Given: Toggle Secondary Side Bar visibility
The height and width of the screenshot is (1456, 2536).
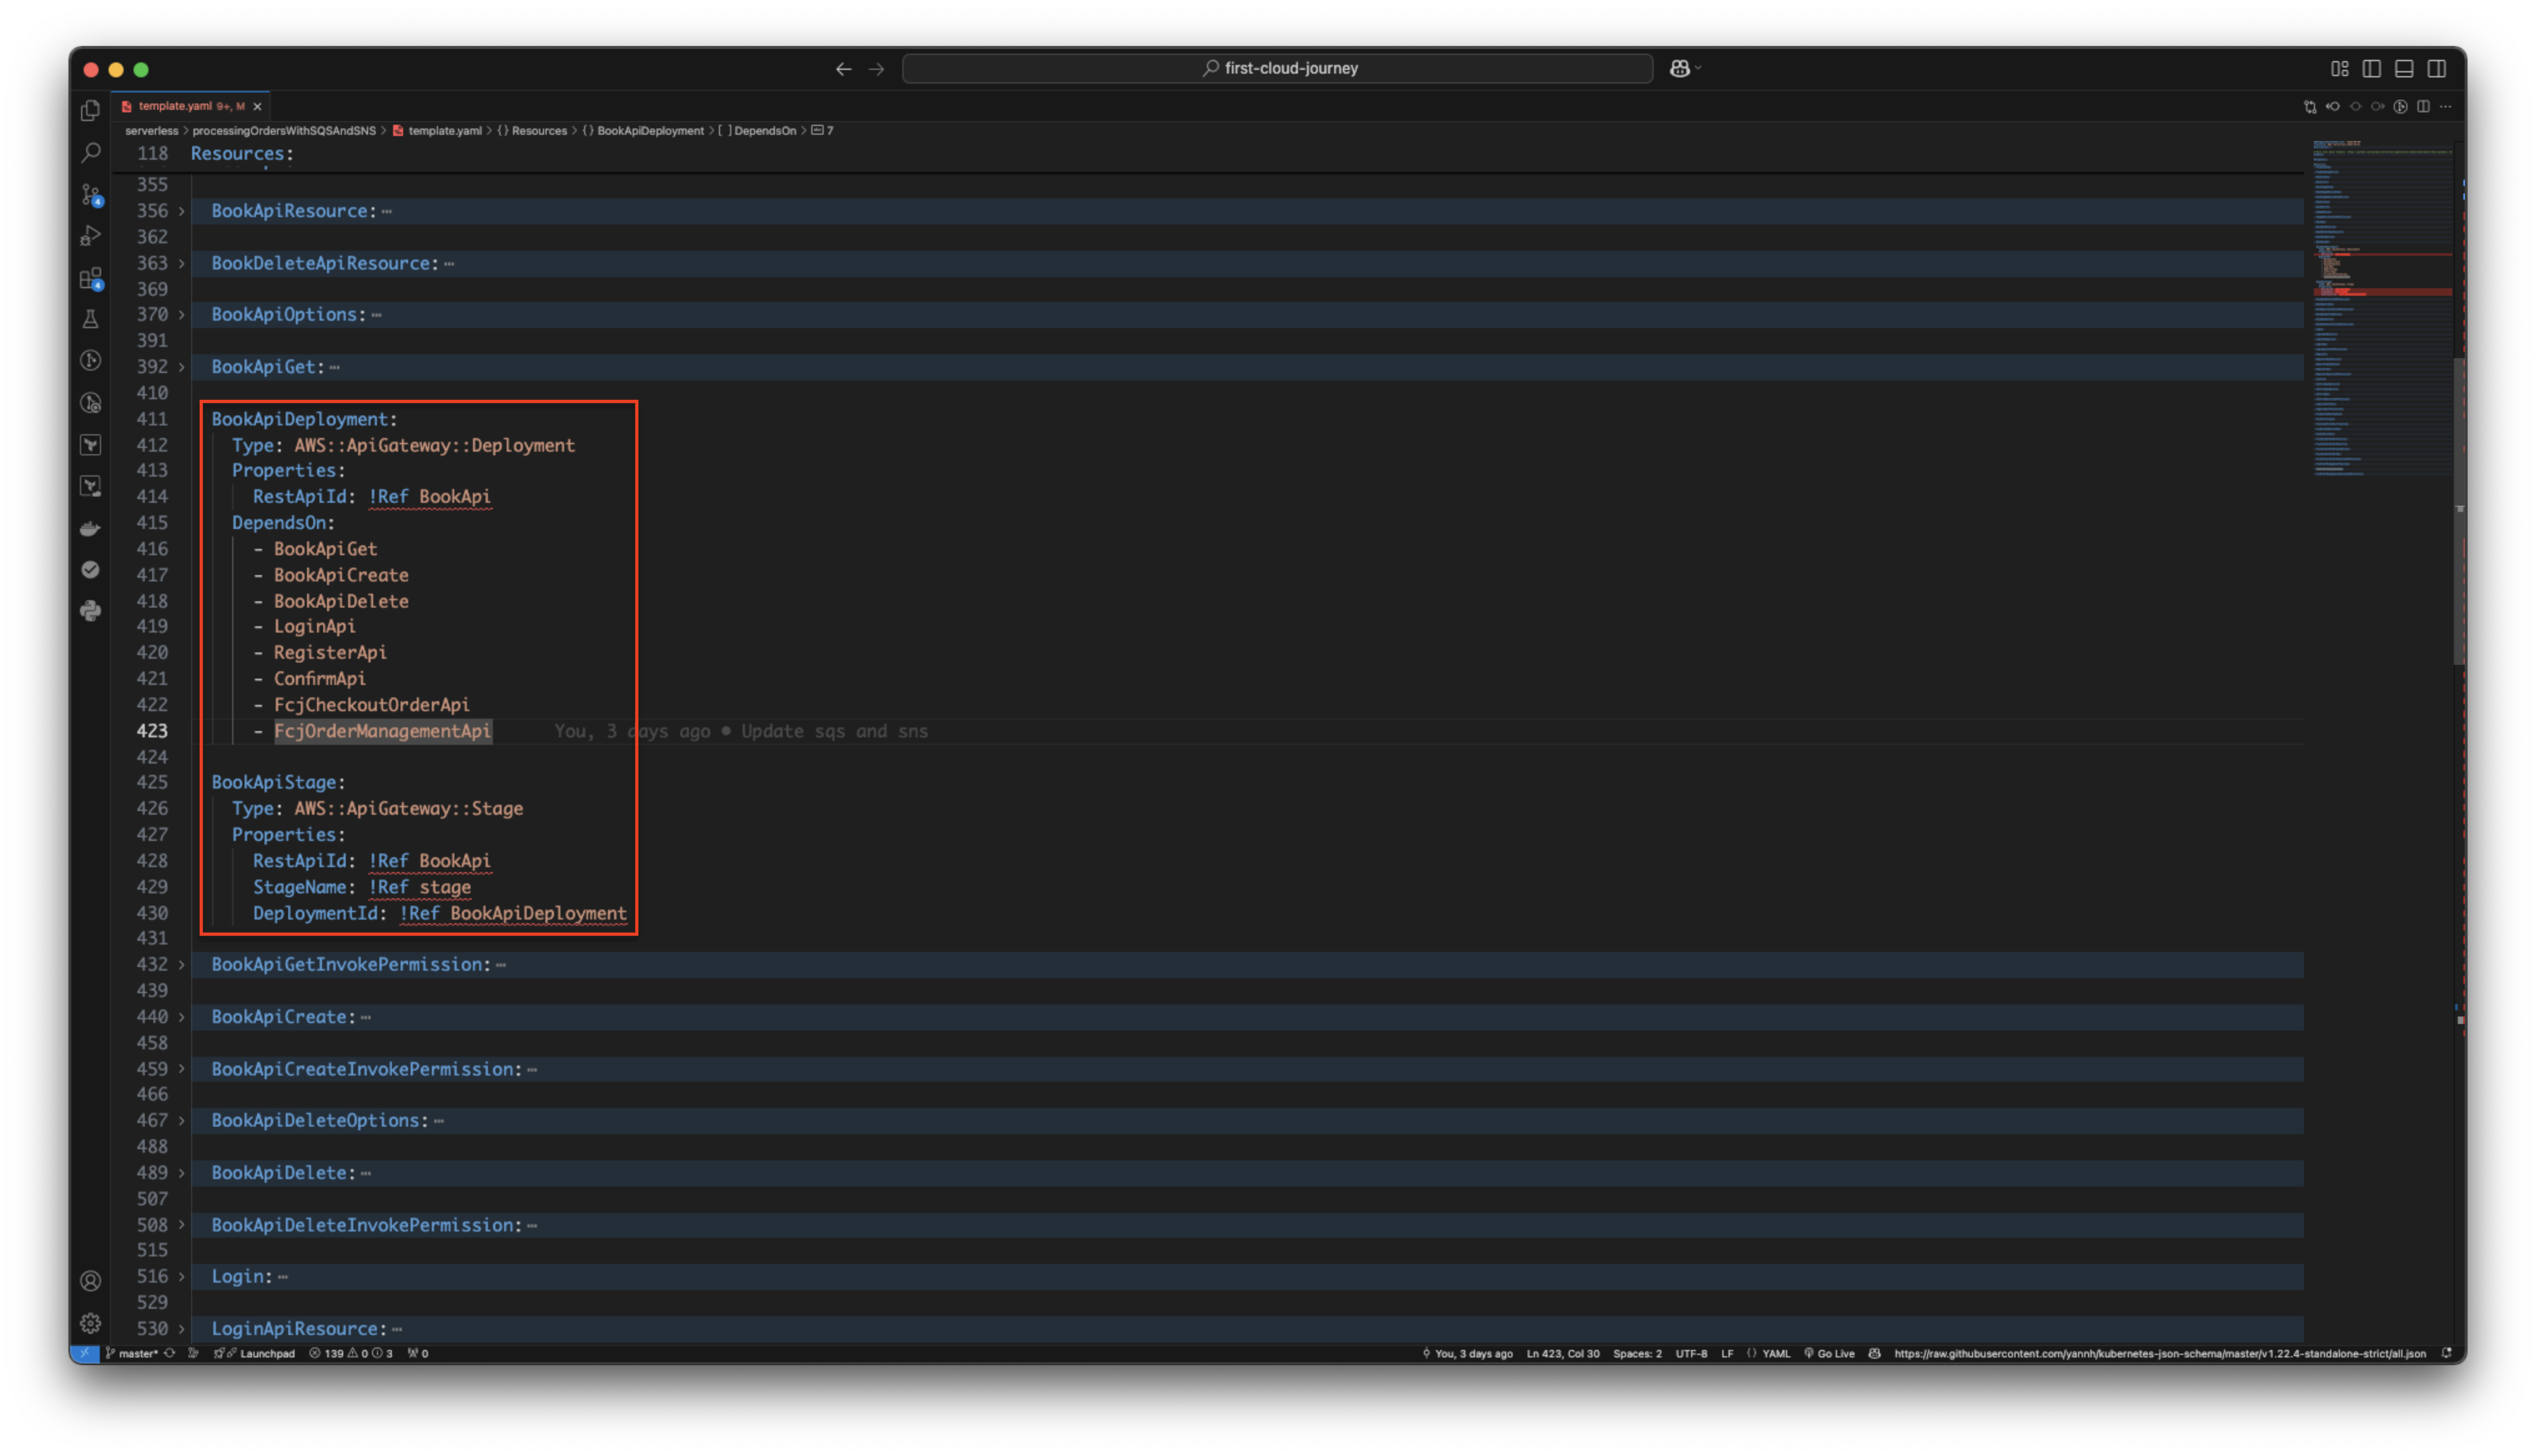Looking at the screenshot, I should pos(2437,68).
